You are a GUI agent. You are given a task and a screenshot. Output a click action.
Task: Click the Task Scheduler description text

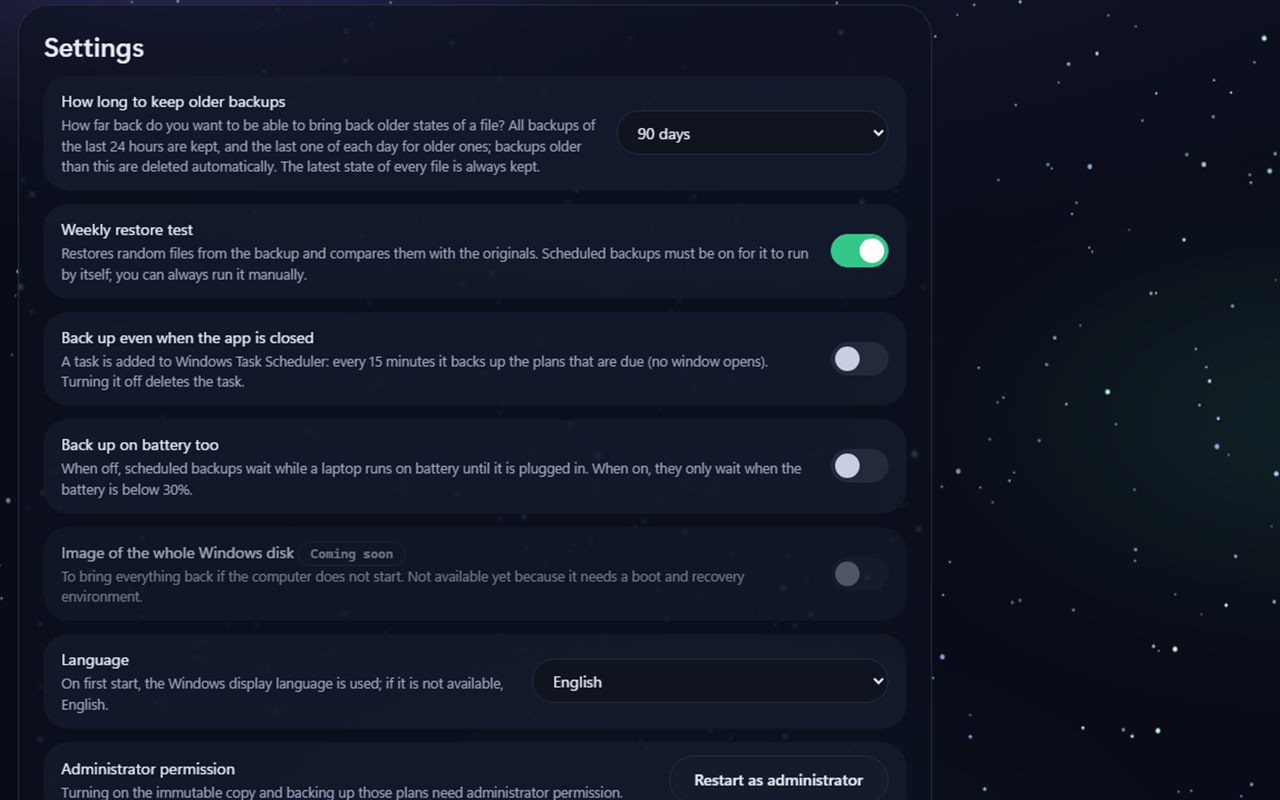(x=414, y=371)
